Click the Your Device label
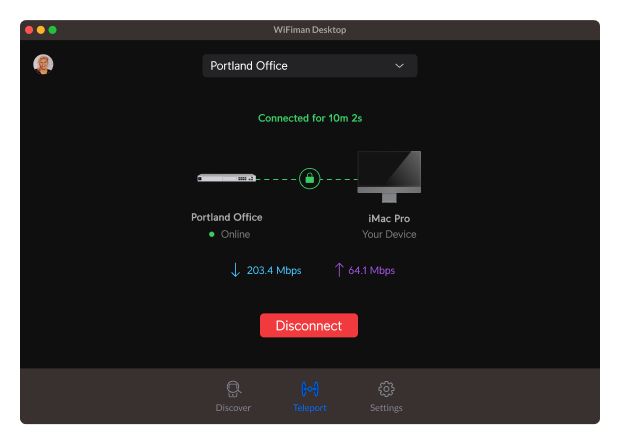This screenshot has height=445, width=620. 389,235
